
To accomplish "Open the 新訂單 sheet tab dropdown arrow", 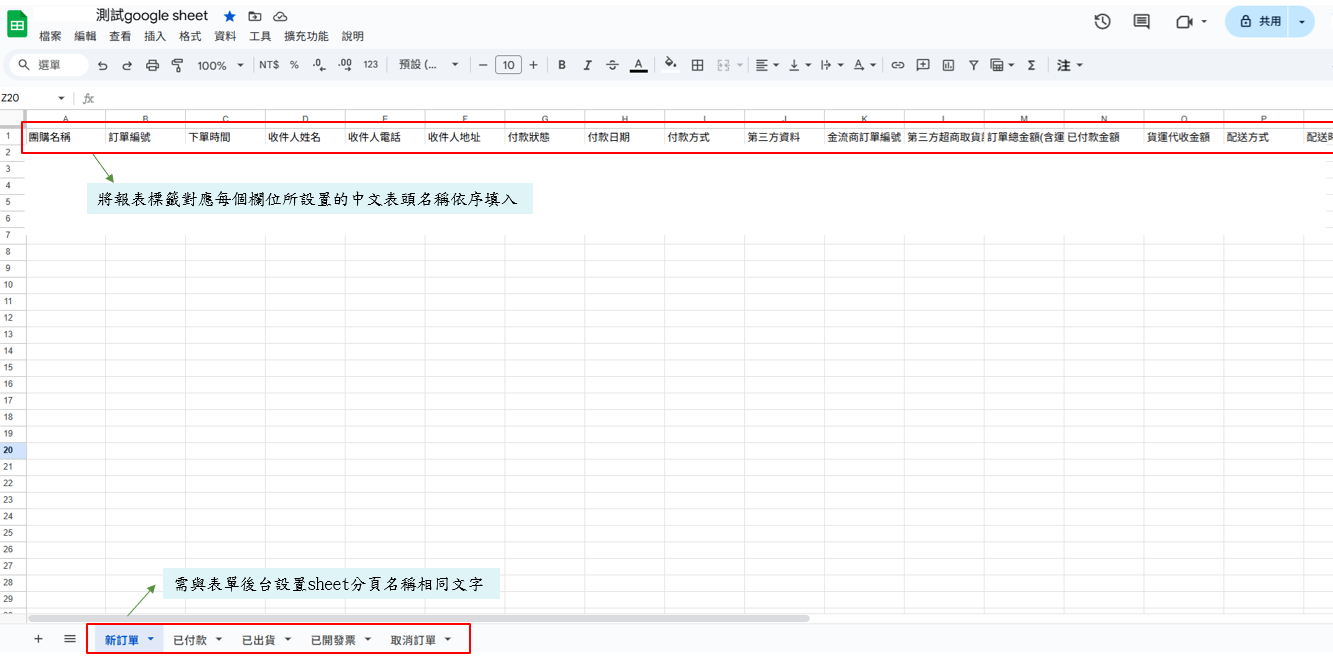I will (x=151, y=639).
